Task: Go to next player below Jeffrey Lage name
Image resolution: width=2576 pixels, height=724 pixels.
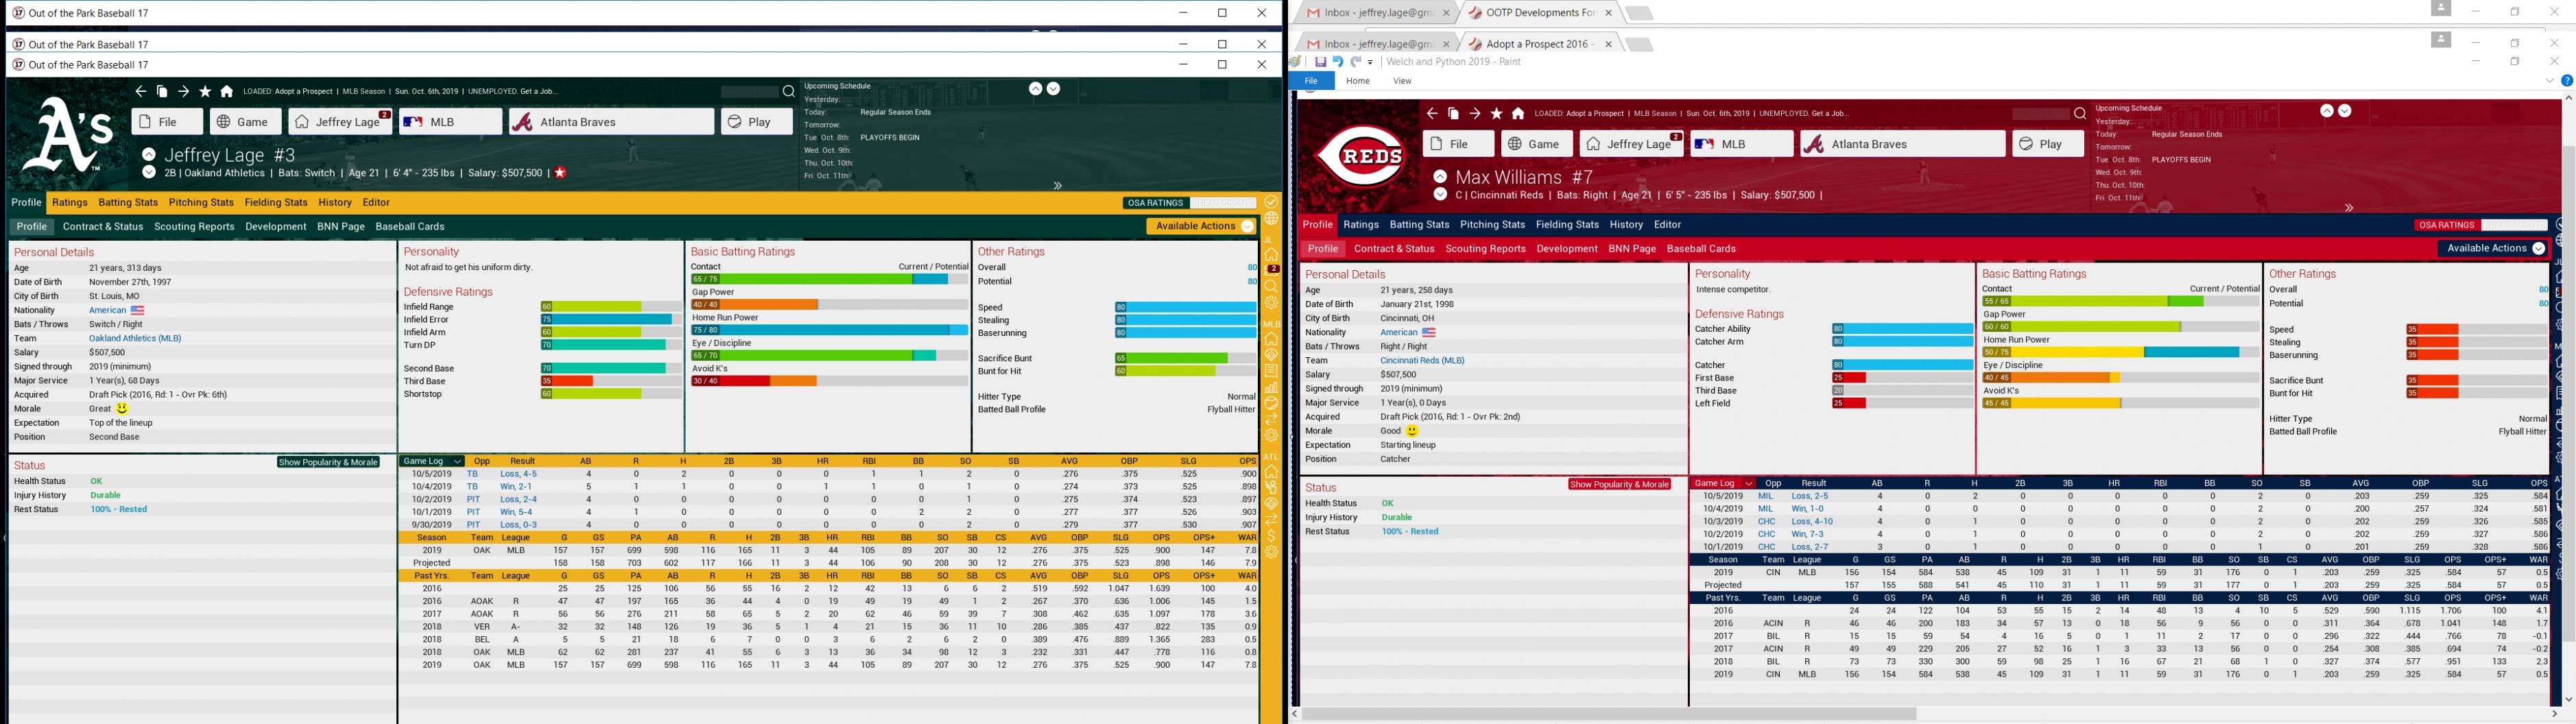Action: (x=149, y=172)
